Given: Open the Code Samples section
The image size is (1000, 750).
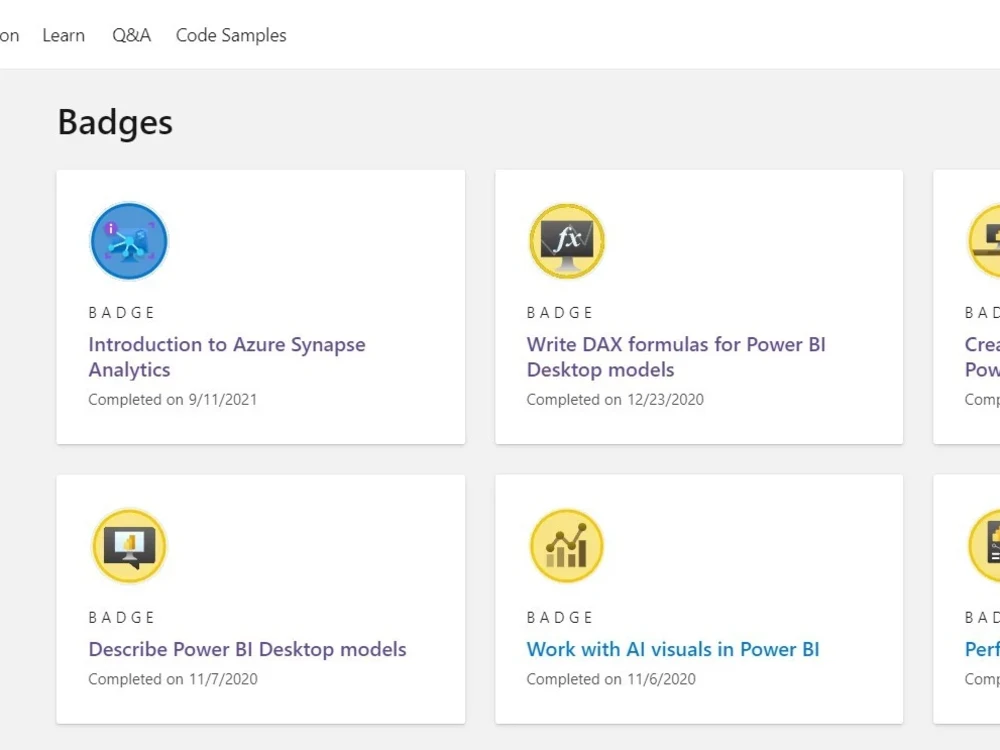Looking at the screenshot, I should 231,35.
